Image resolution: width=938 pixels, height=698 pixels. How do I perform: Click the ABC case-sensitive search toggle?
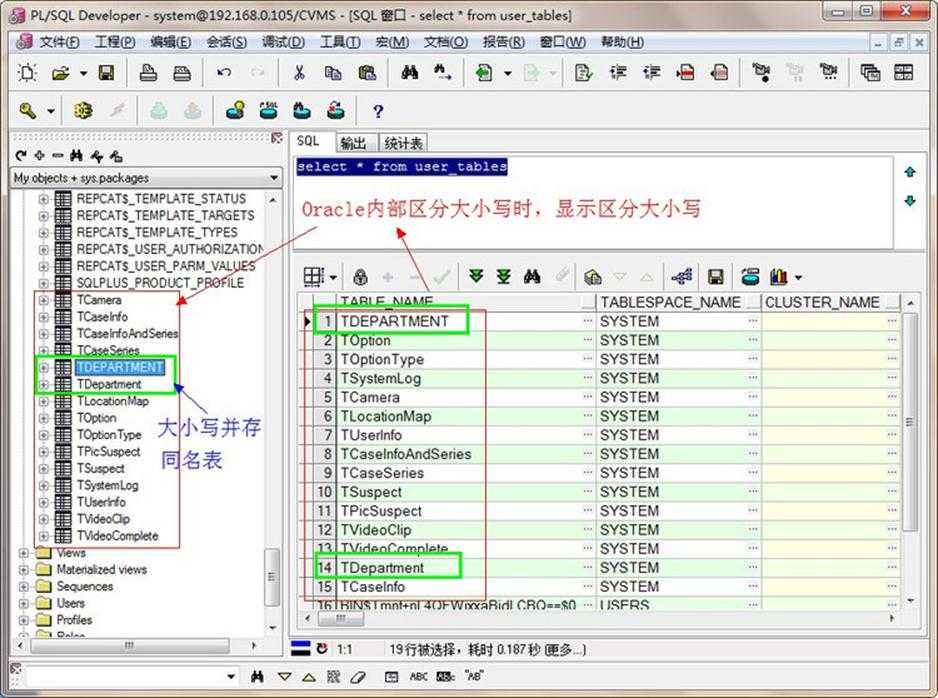418,677
